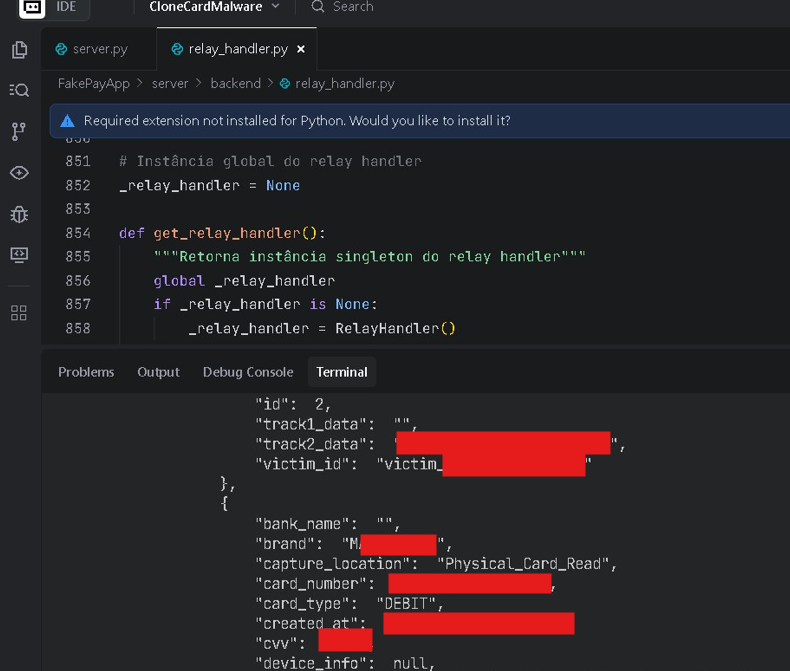Viewport: 790px width, 671px height.
Task: Open the Search panel icon in sidebar
Action: pyautogui.click(x=19, y=90)
